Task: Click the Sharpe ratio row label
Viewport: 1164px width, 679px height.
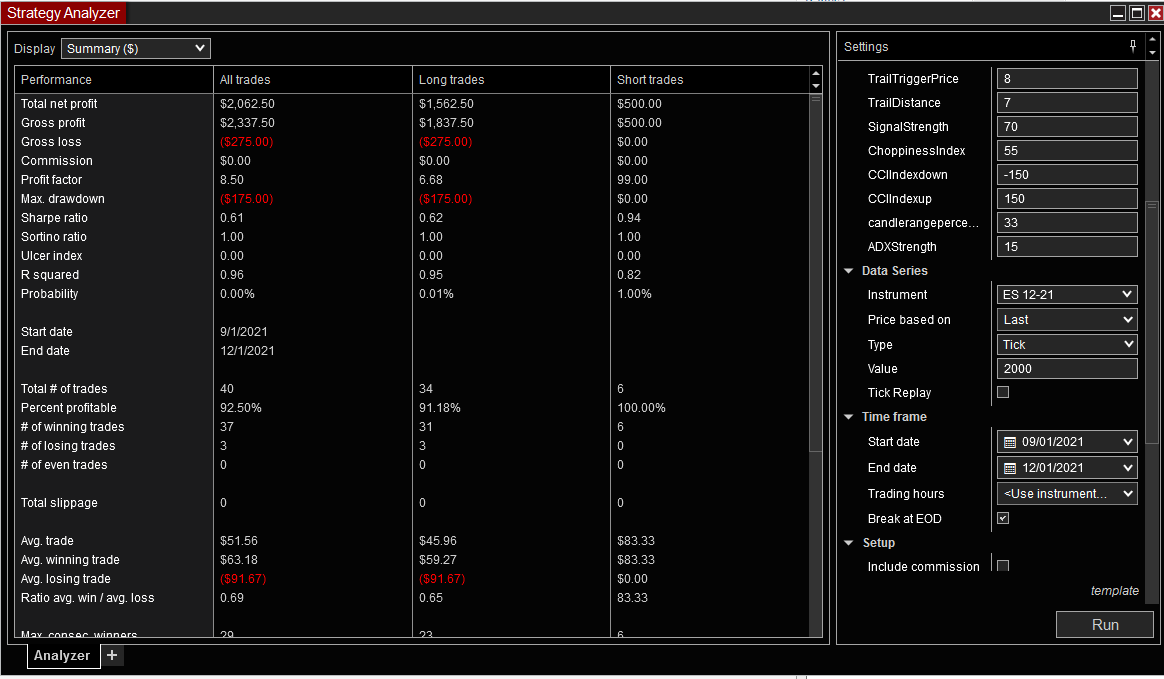Action: [x=54, y=217]
